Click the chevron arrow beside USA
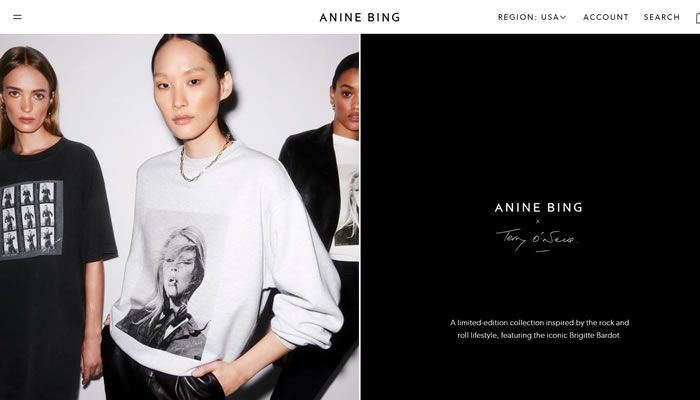 click(563, 17)
